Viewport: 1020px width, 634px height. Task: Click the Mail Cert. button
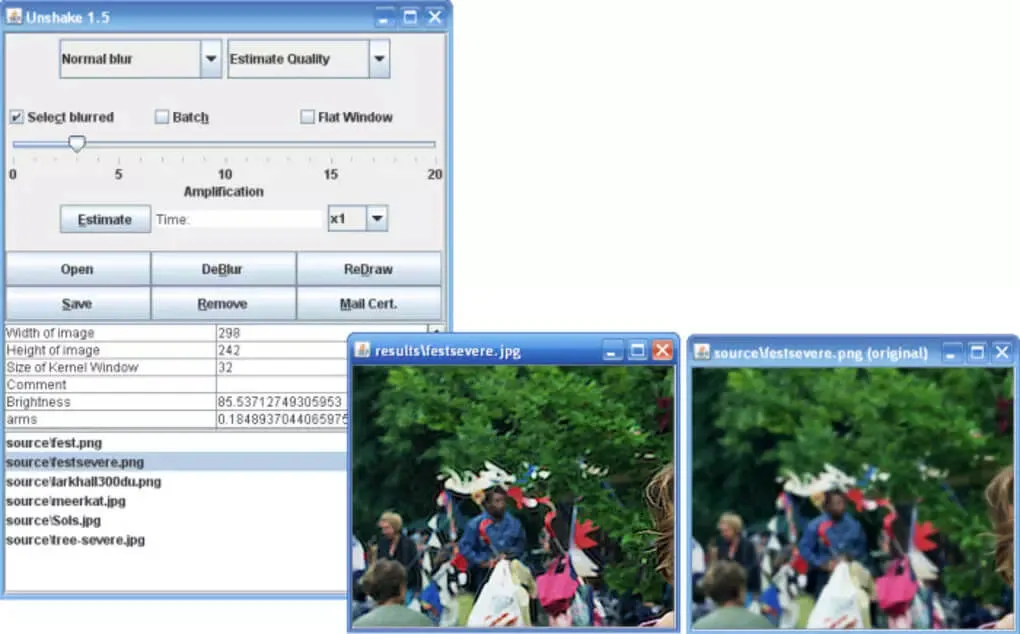(x=369, y=303)
